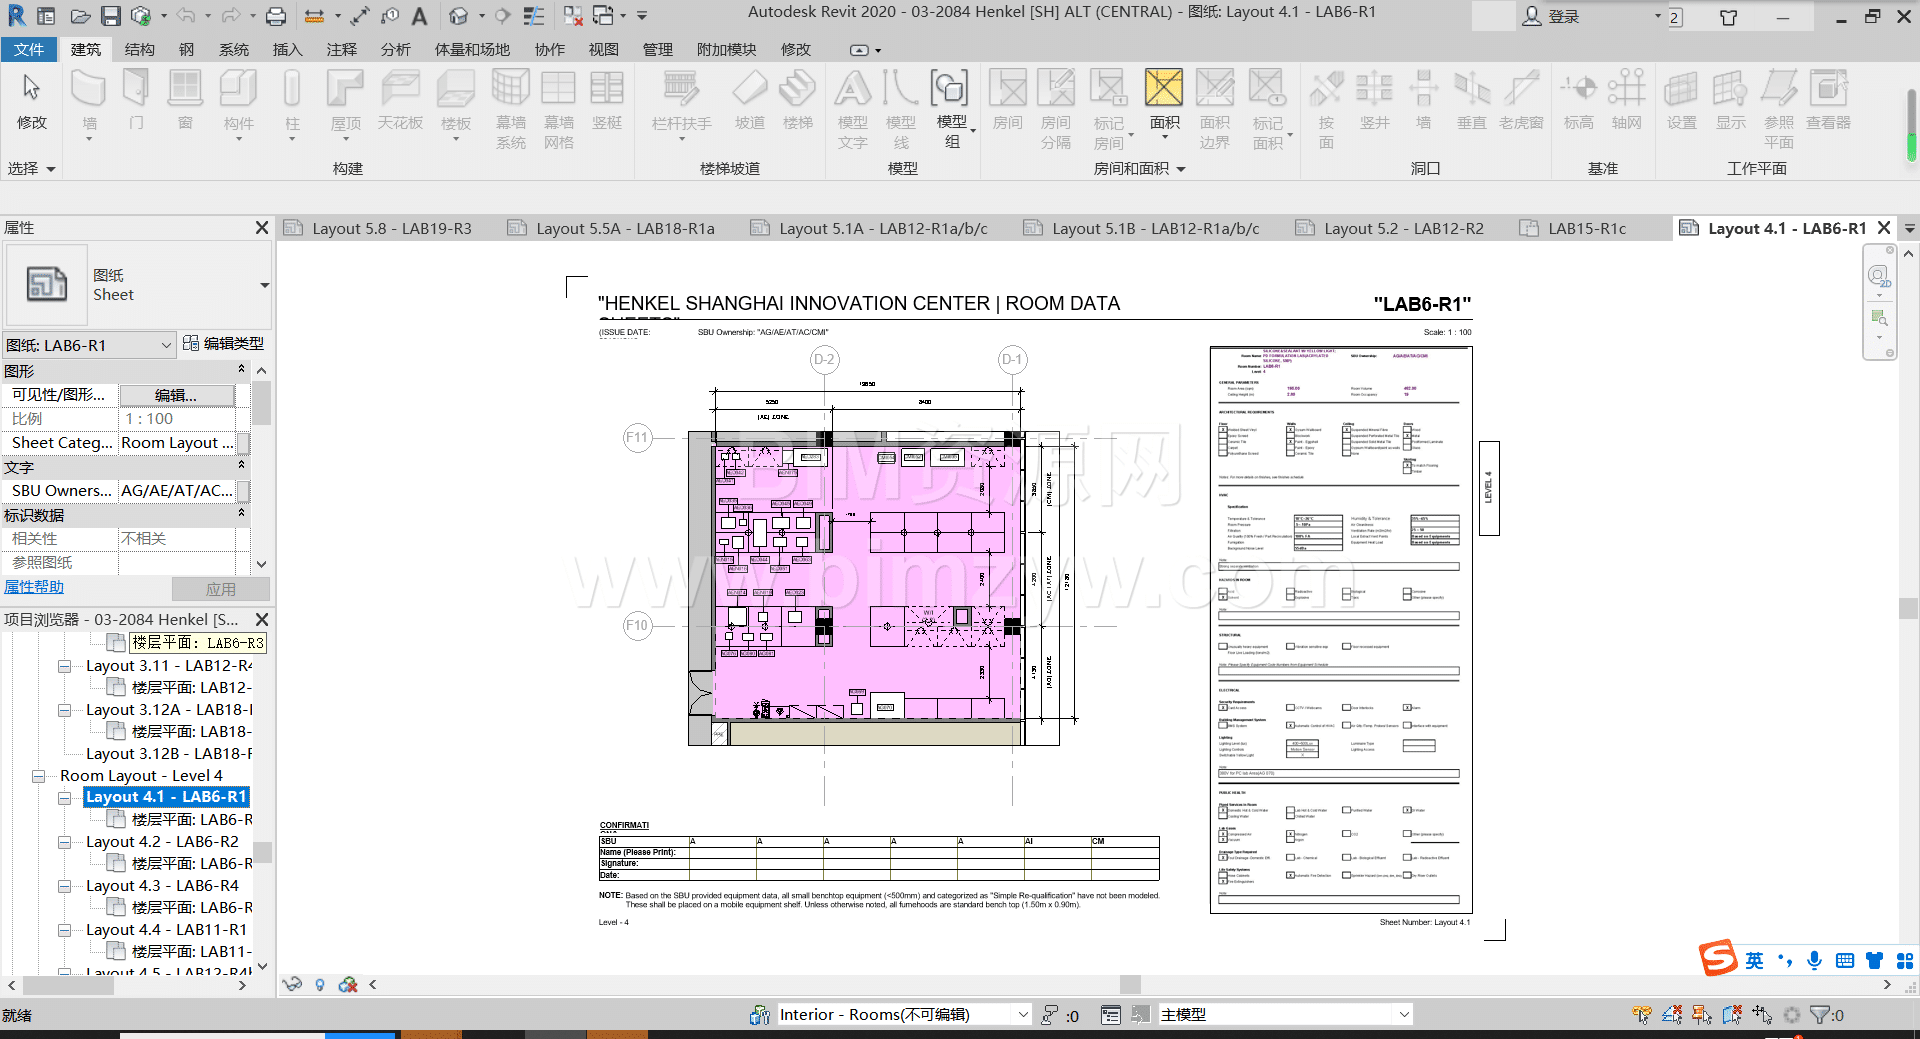The height and width of the screenshot is (1039, 1920).
Task: Click the Print icon in quick access toolbar
Action: tap(276, 16)
